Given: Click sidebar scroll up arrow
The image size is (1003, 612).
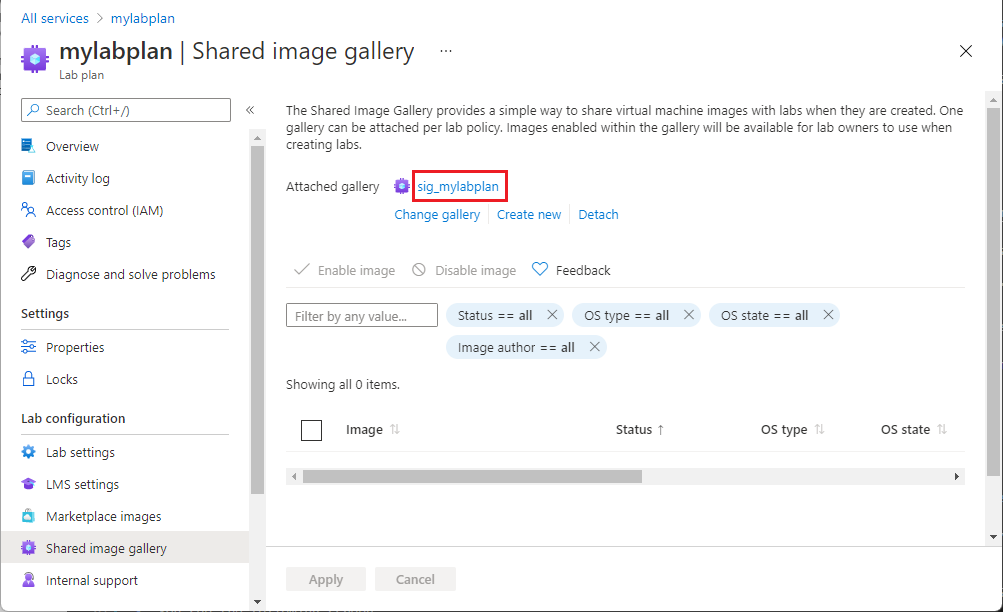Looking at the screenshot, I should click(257, 138).
